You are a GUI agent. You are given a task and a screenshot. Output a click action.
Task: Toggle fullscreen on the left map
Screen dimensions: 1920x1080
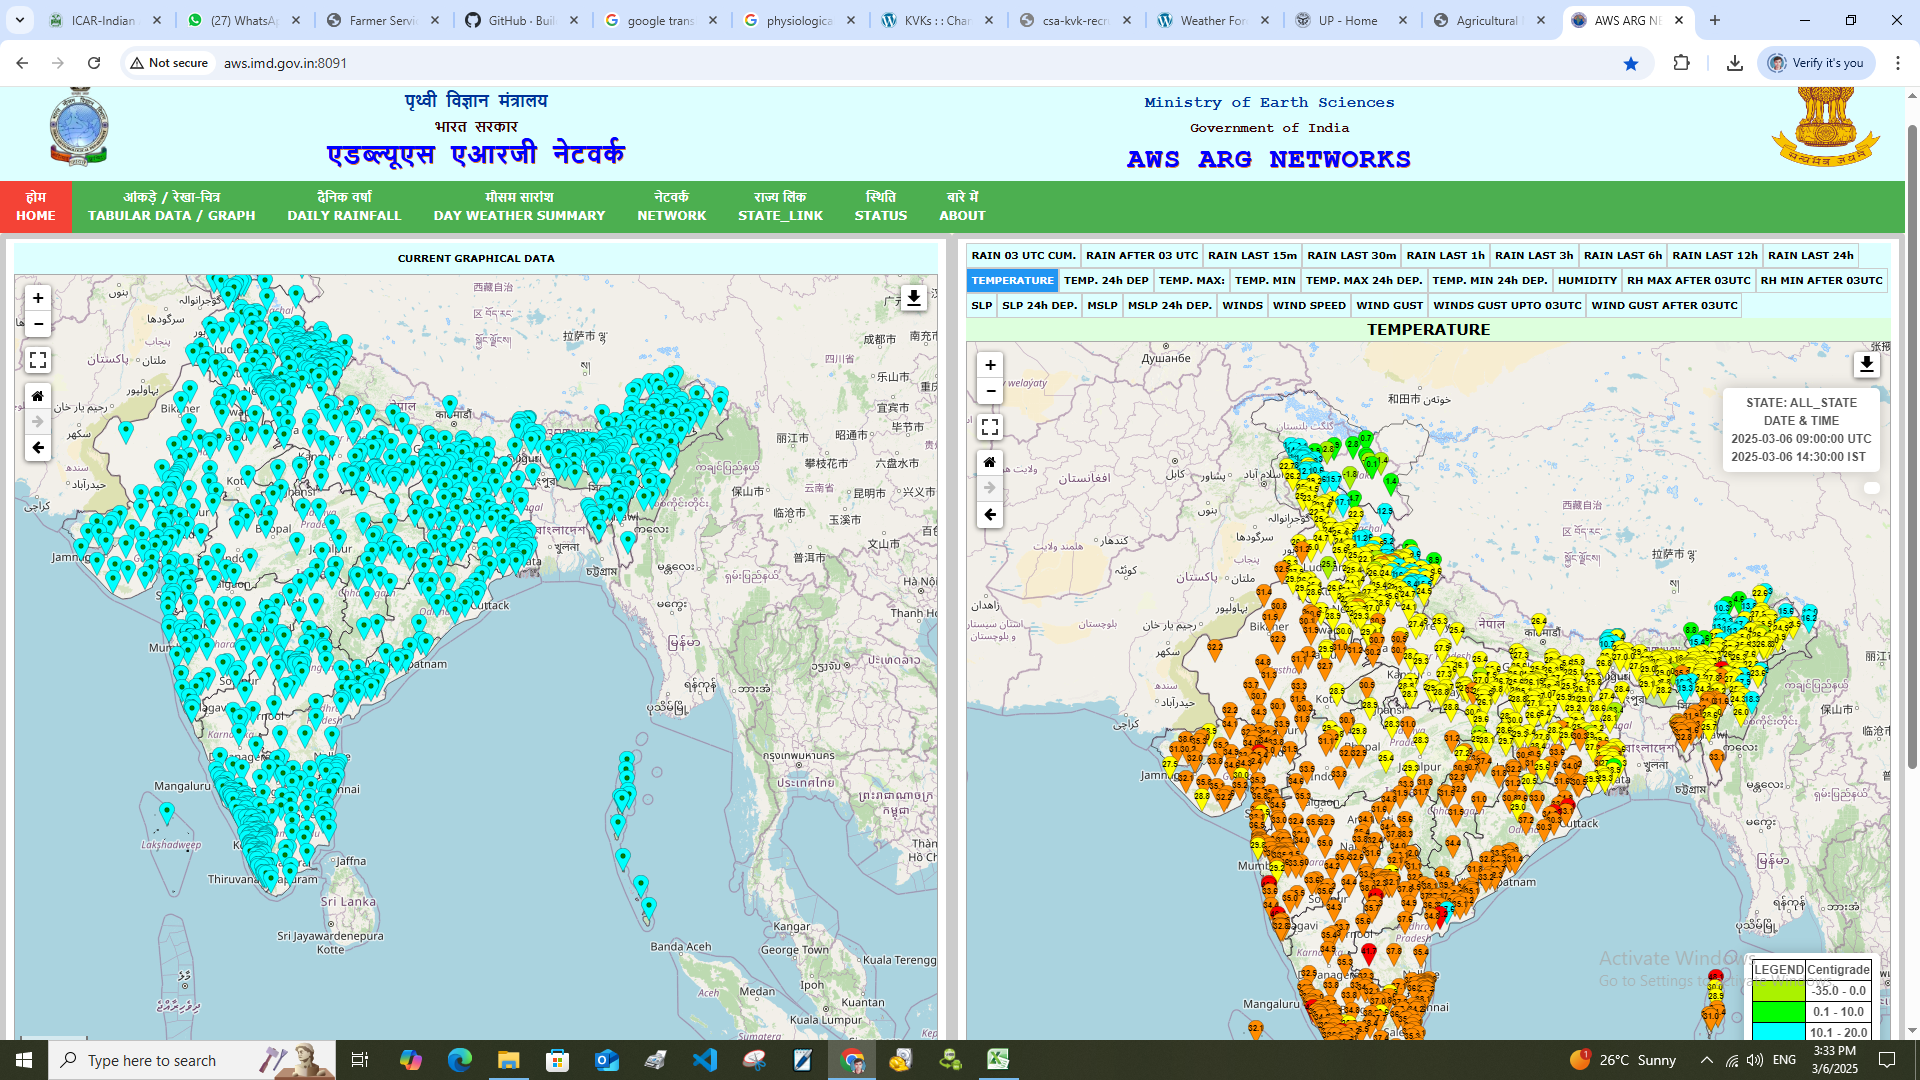[x=38, y=360]
